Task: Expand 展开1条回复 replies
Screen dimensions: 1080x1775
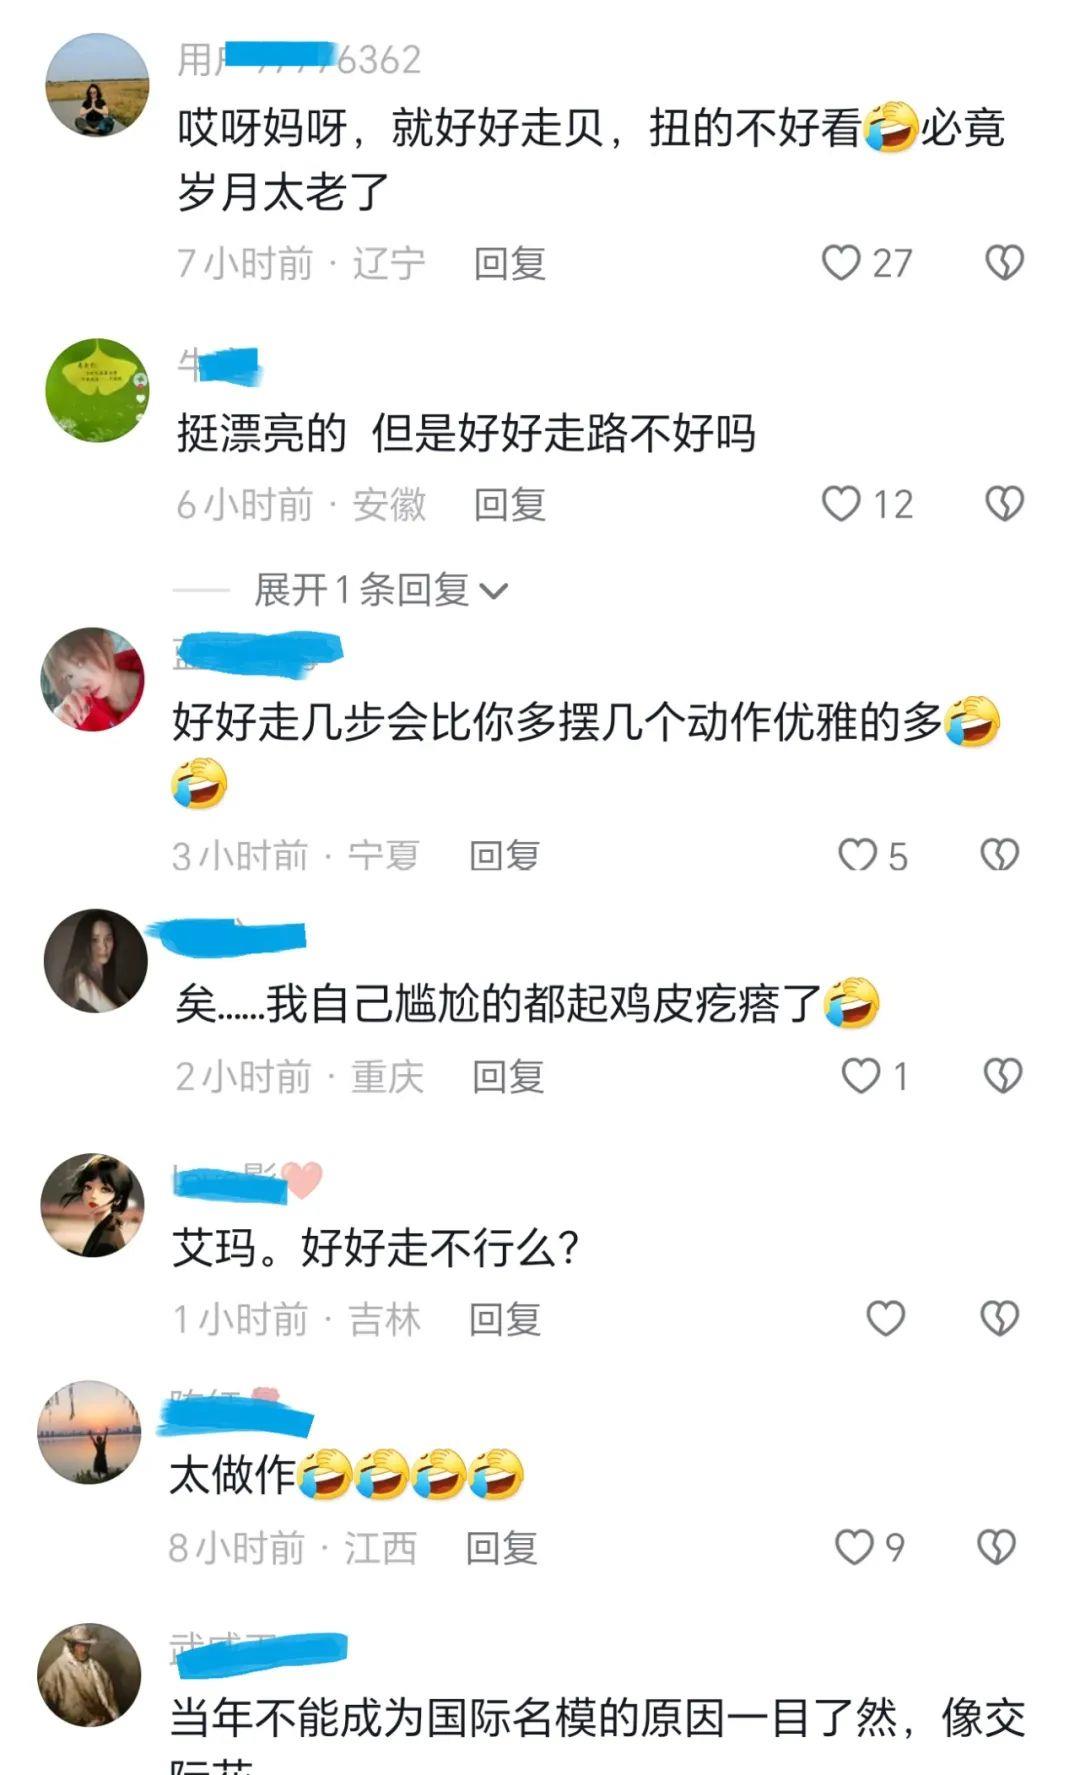Action: 380,590
